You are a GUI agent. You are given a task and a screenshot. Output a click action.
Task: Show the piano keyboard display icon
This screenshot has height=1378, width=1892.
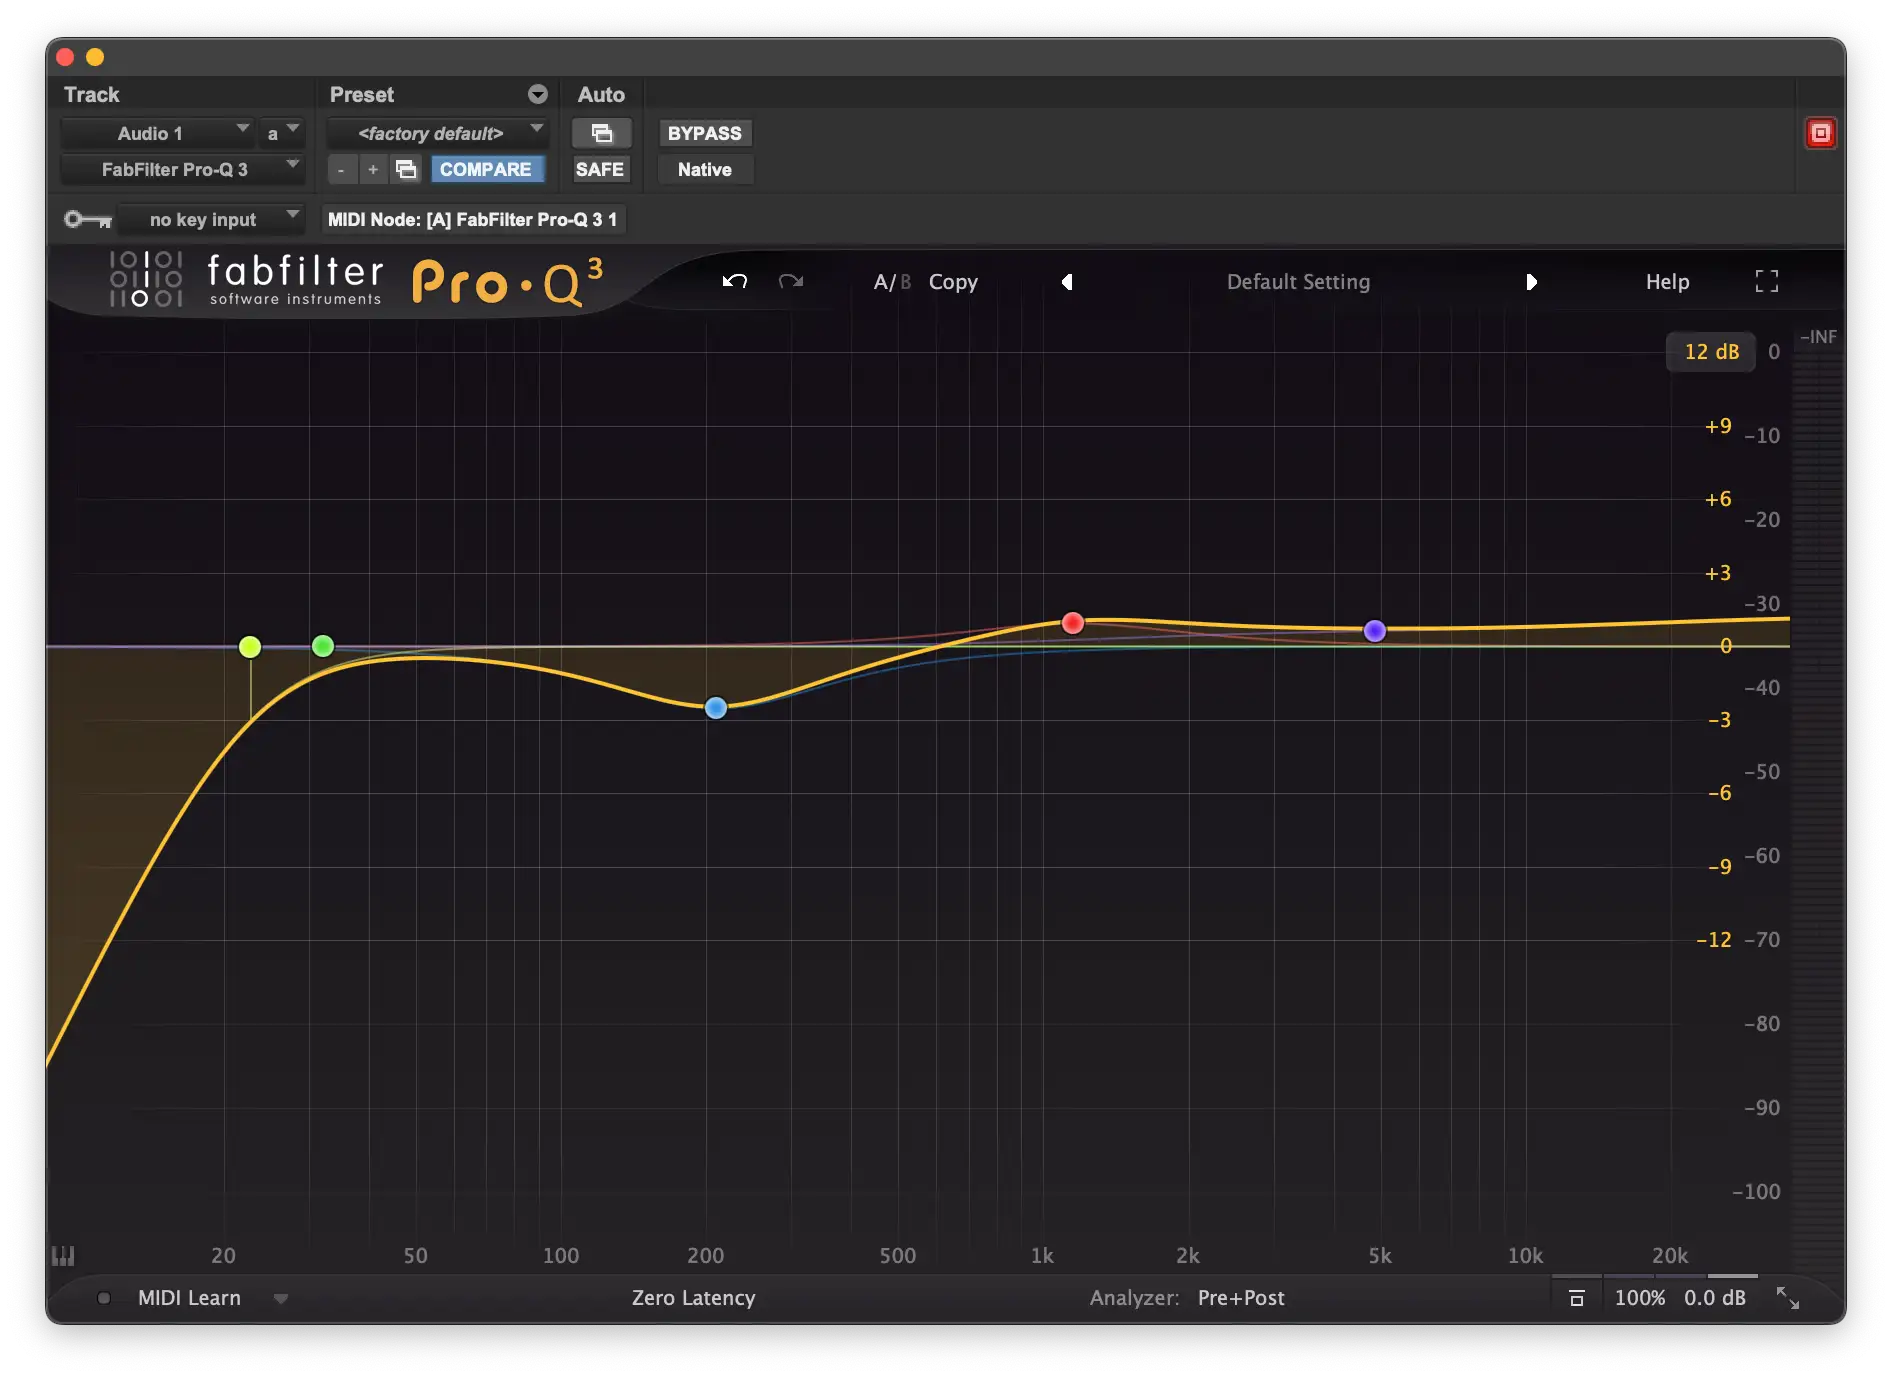pyautogui.click(x=63, y=1256)
